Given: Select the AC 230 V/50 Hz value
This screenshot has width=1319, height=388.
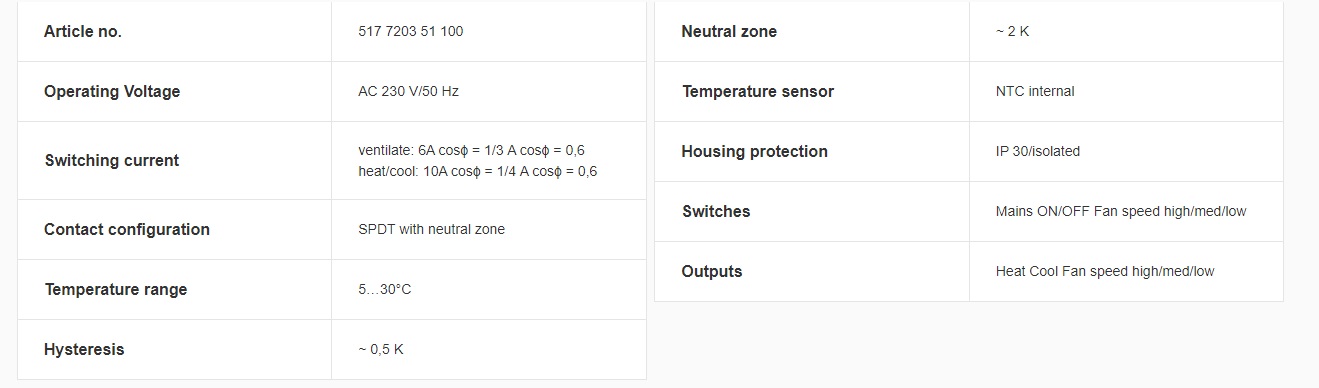Looking at the screenshot, I should tap(408, 91).
